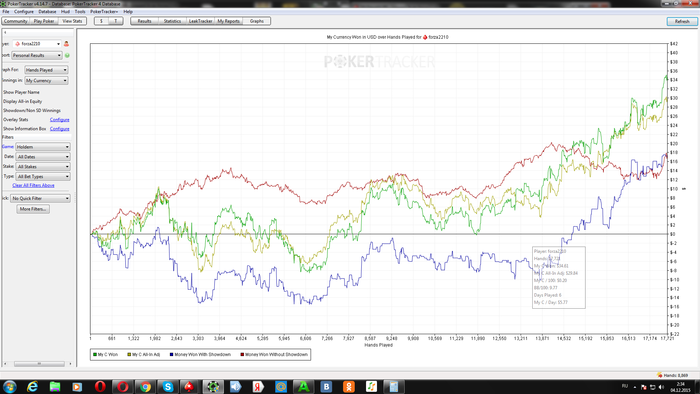Open Windows Media Player taskbar icon
This screenshot has height=394, width=700.
click(77, 386)
